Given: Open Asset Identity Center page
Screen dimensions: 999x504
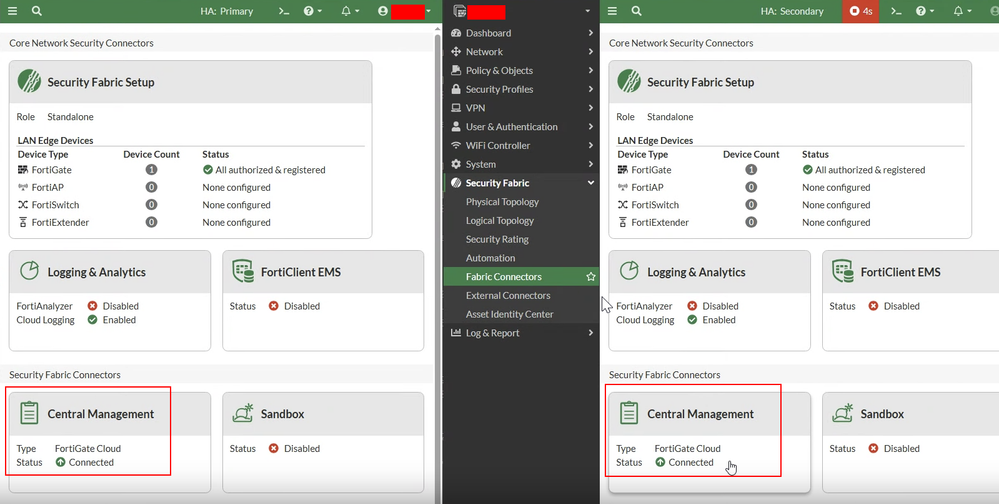Looking at the screenshot, I should click(509, 314).
